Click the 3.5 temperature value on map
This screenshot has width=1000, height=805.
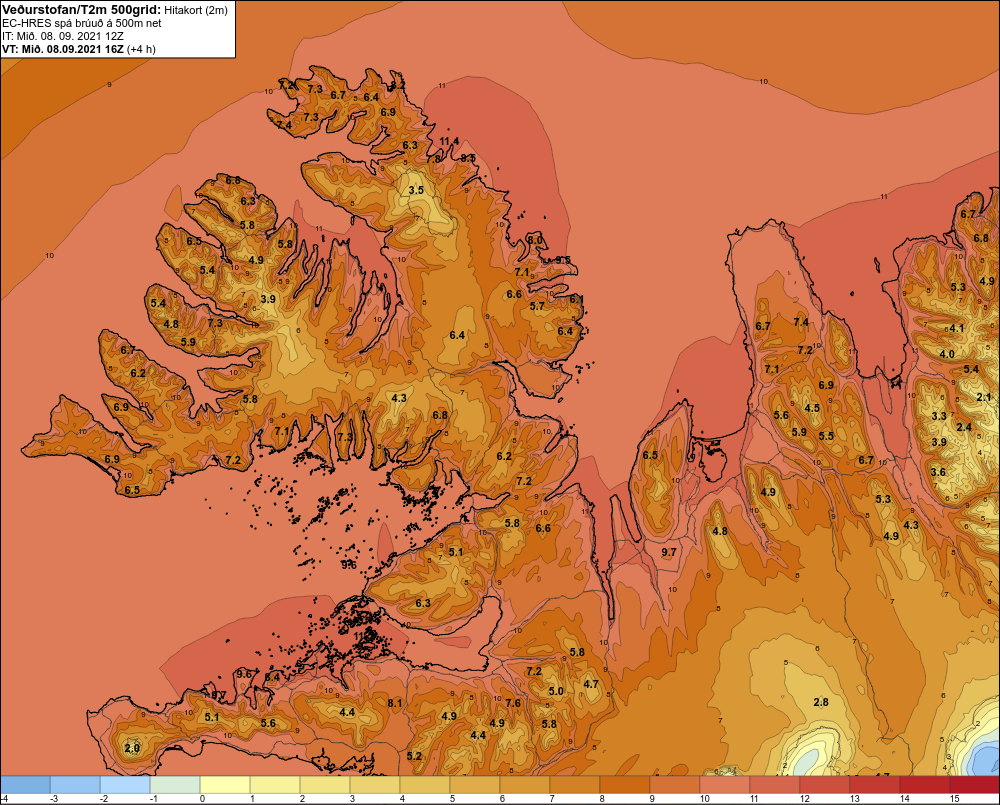[416, 190]
